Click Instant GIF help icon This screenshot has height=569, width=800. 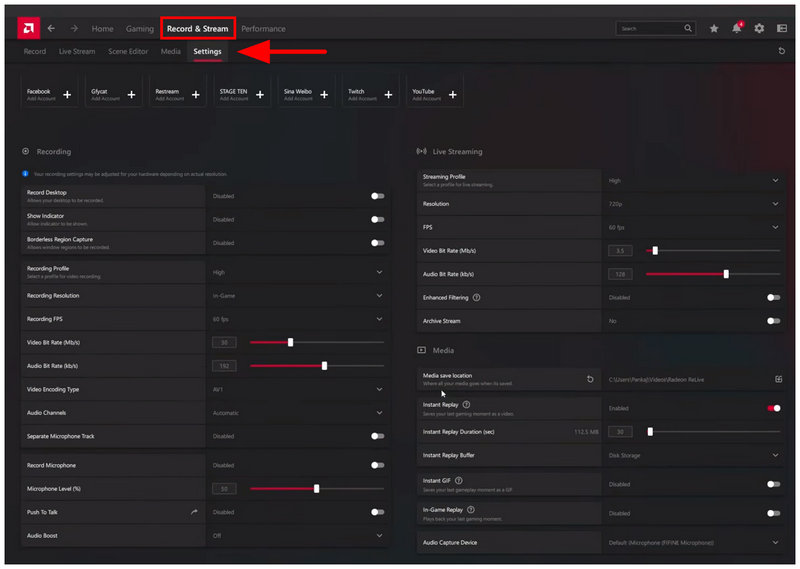pos(458,481)
